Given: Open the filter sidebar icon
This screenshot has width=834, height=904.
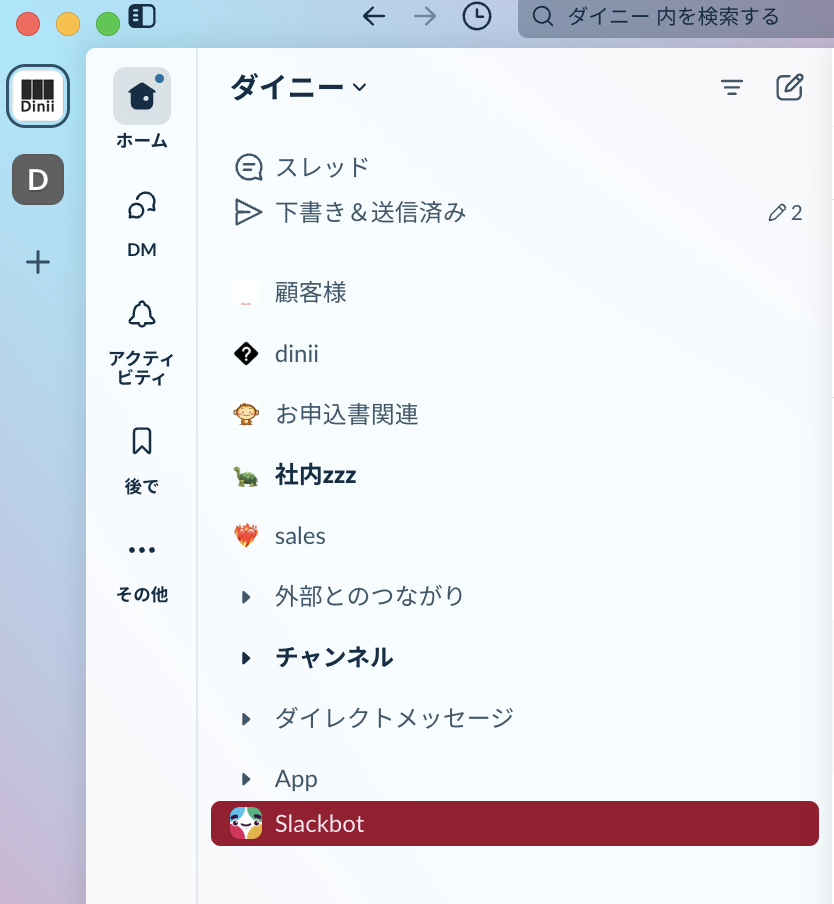Looking at the screenshot, I should pyautogui.click(x=732, y=87).
